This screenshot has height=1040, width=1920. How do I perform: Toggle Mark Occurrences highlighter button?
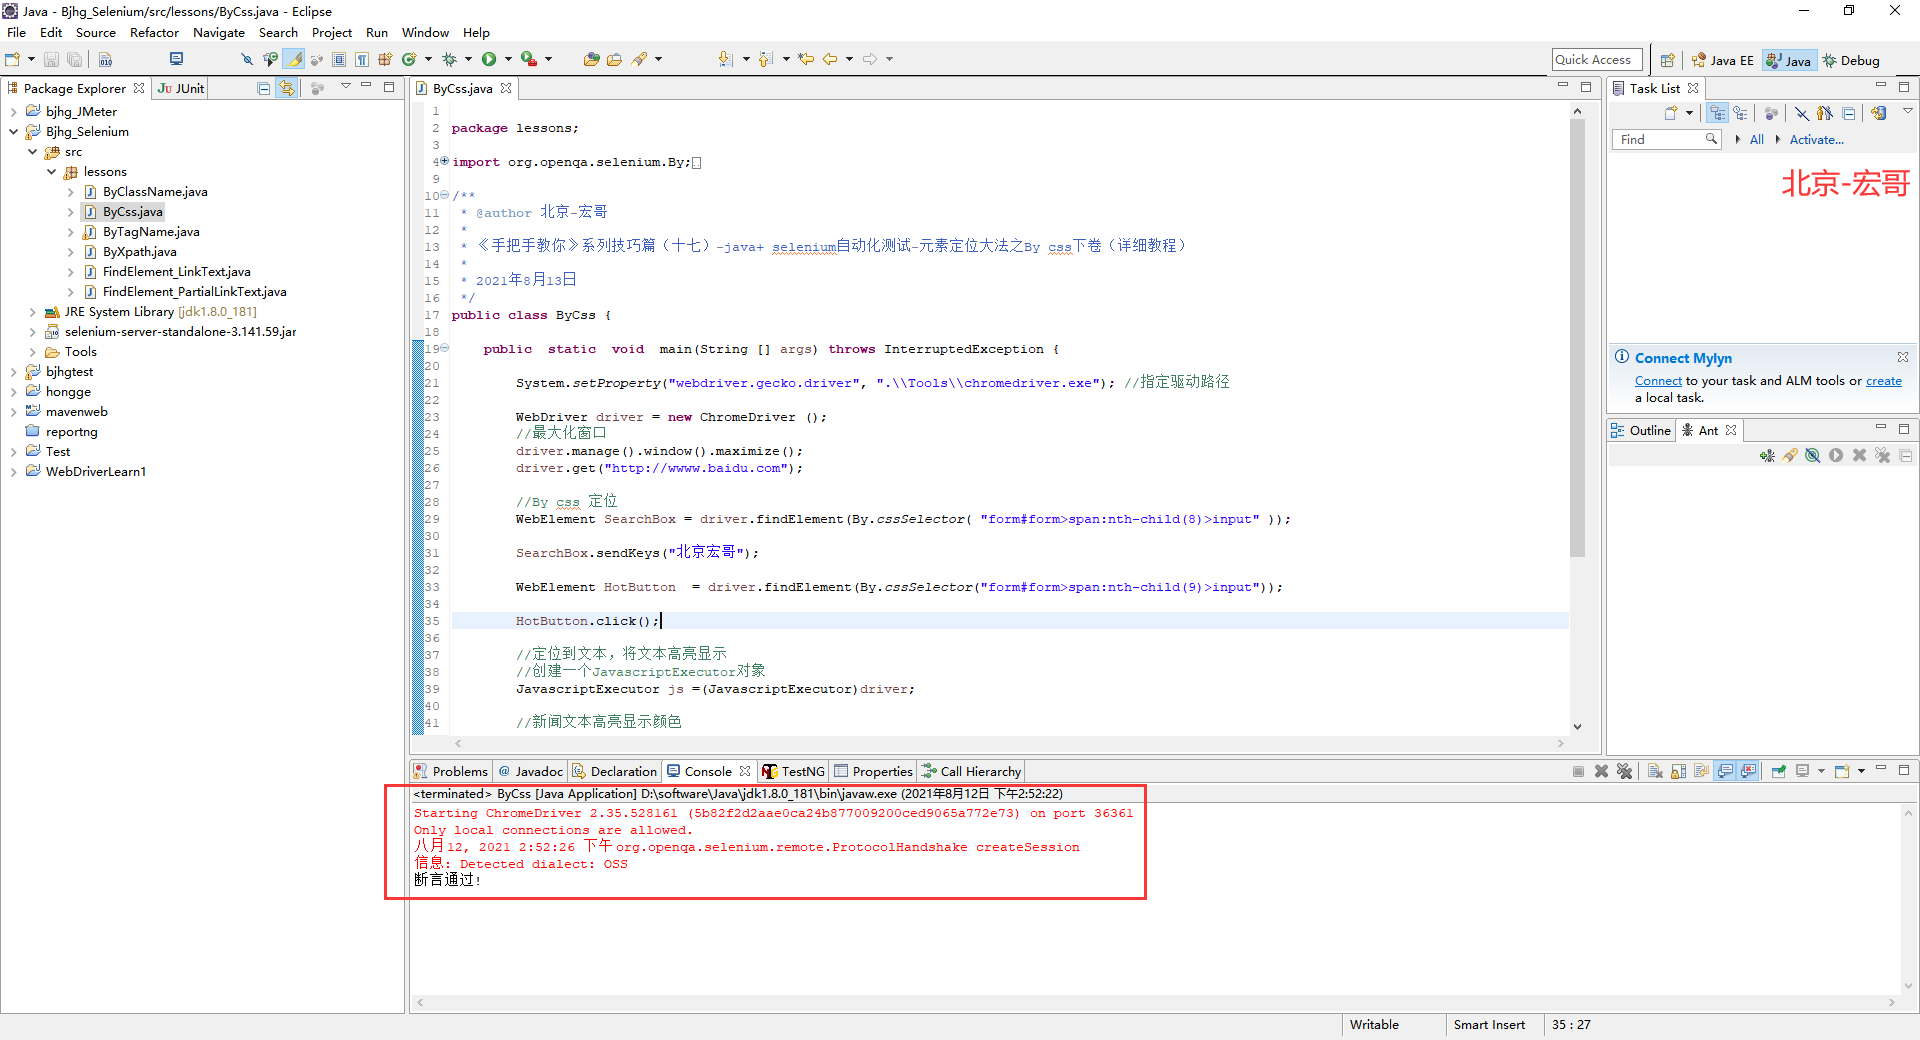point(294,59)
